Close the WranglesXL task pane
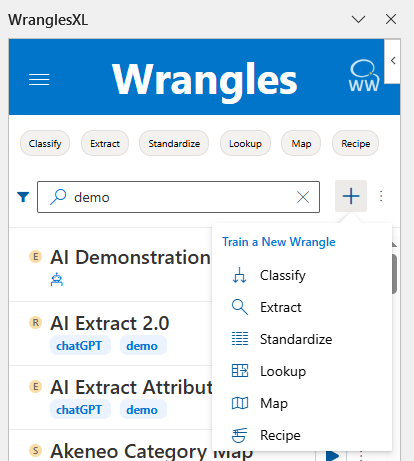Image resolution: width=414 pixels, height=461 pixels. tap(391, 19)
